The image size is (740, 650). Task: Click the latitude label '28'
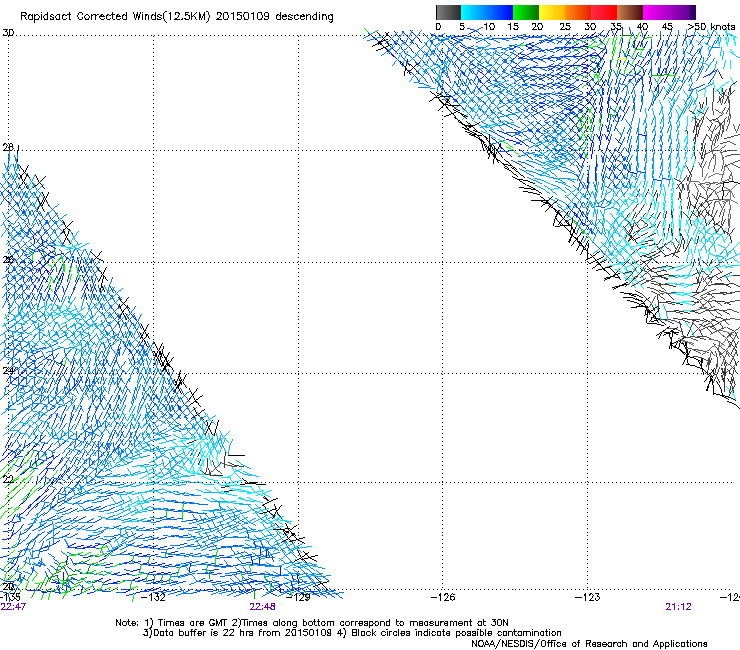(x=8, y=148)
